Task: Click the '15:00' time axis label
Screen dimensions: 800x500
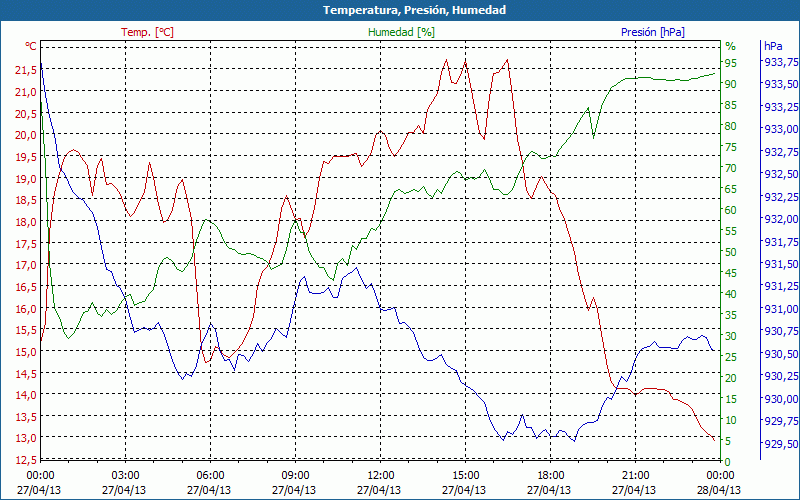Action: (465, 475)
